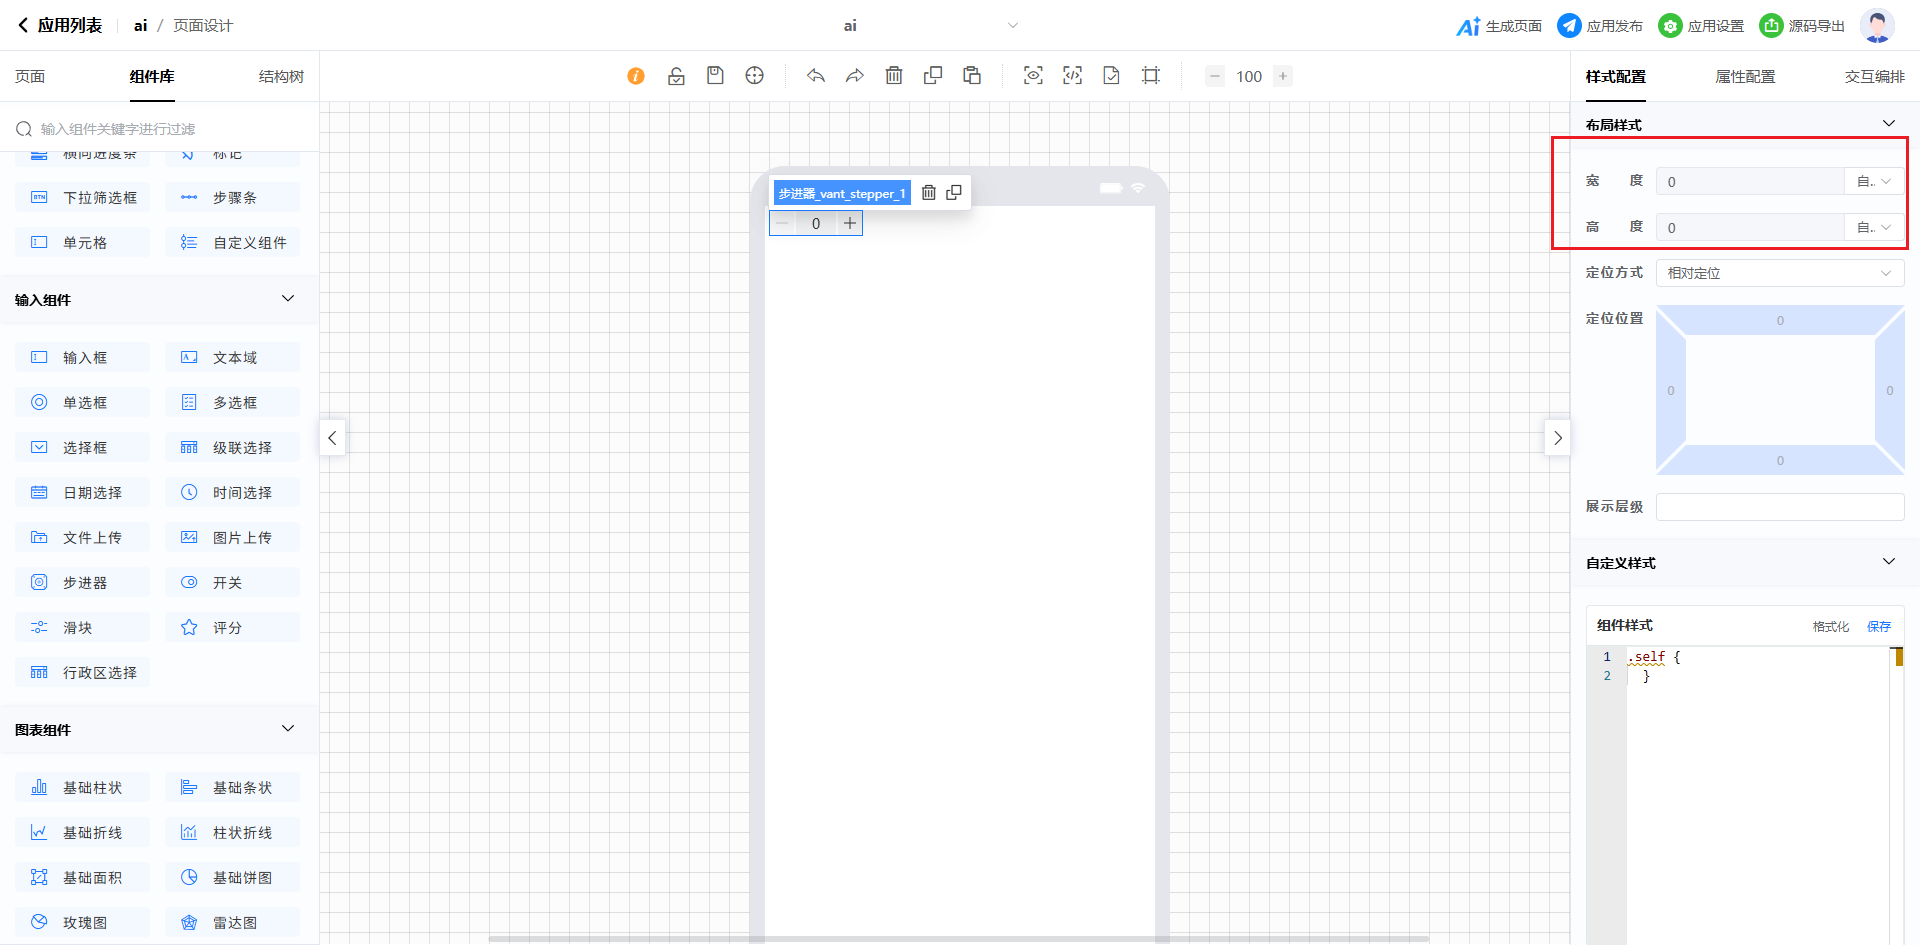Switch to the 属性配置 tab
This screenshot has height=945, width=1920.
point(1745,77)
